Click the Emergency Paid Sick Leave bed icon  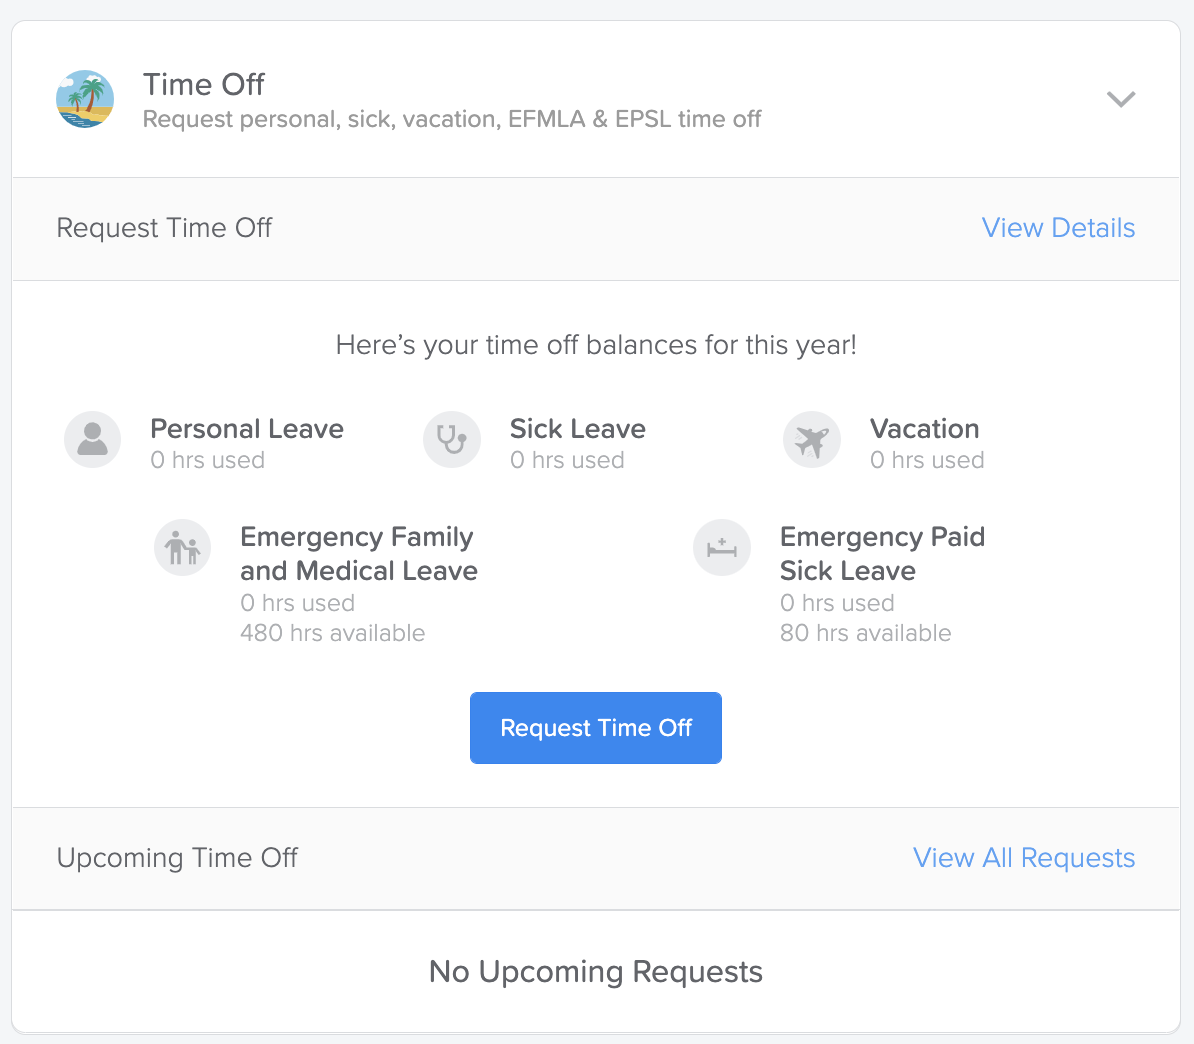(x=722, y=547)
